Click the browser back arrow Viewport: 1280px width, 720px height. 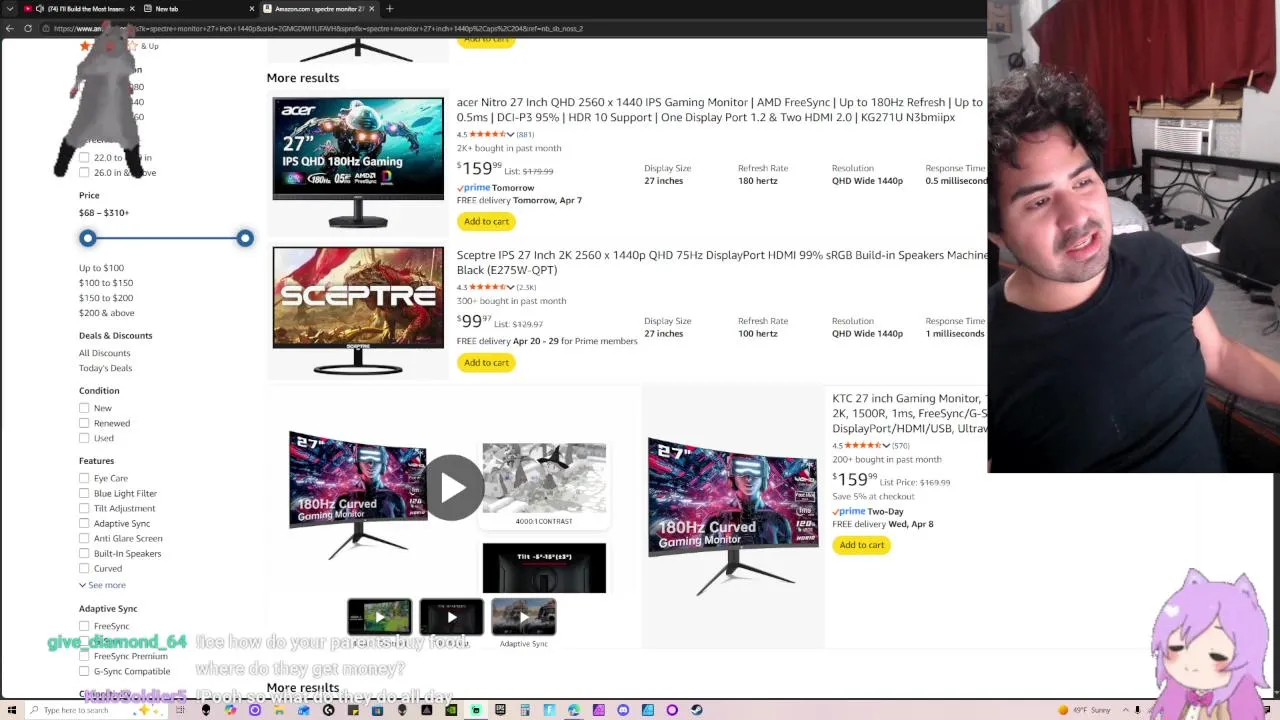tap(10, 28)
